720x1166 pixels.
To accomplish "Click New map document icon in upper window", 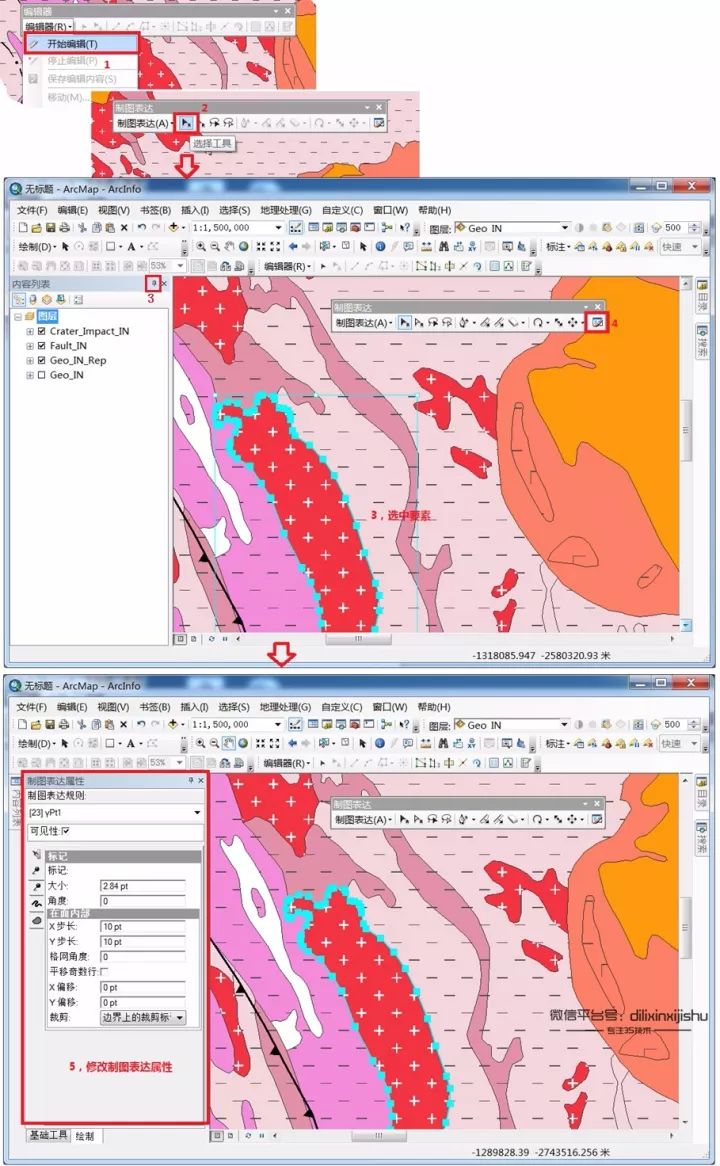I will pos(23,228).
